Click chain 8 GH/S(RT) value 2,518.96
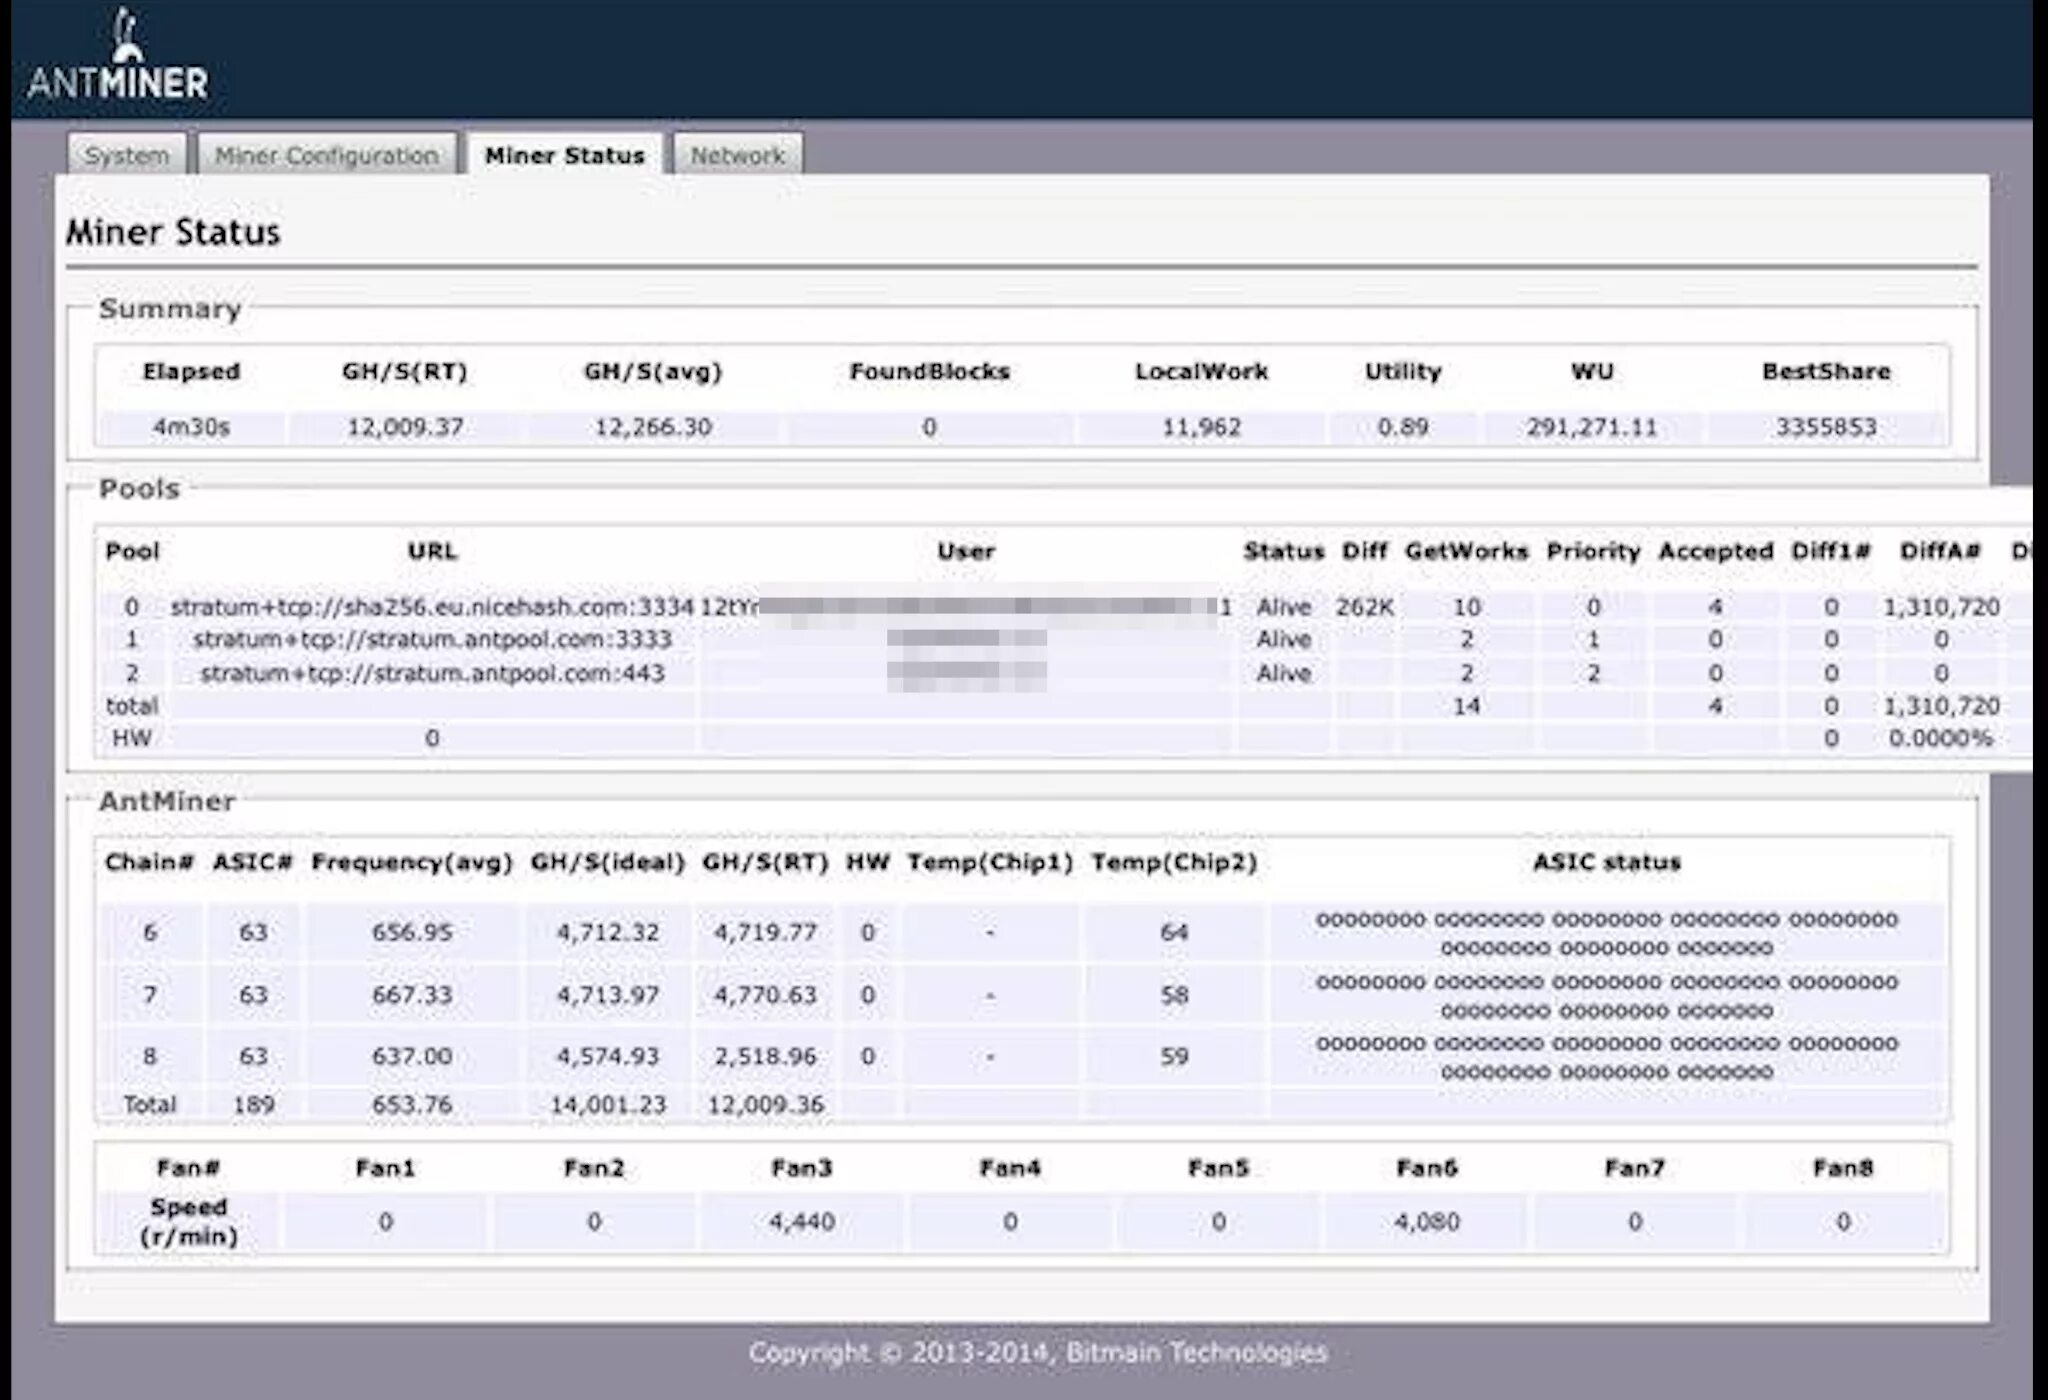The height and width of the screenshot is (1400, 2048). pos(765,1057)
